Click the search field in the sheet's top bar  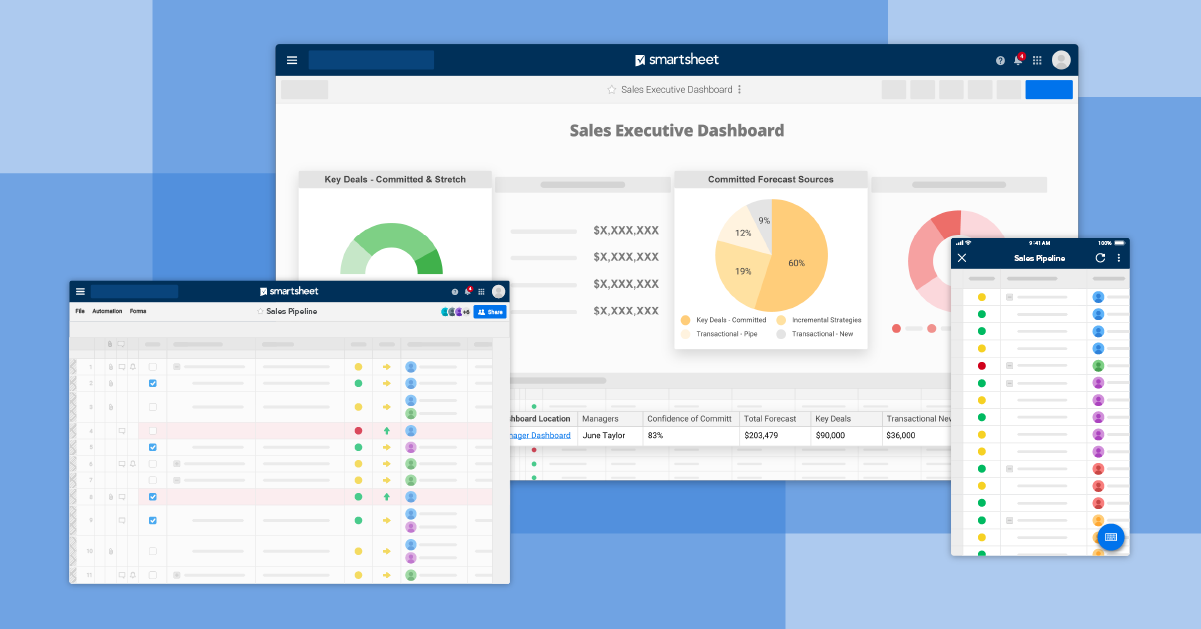tap(134, 291)
